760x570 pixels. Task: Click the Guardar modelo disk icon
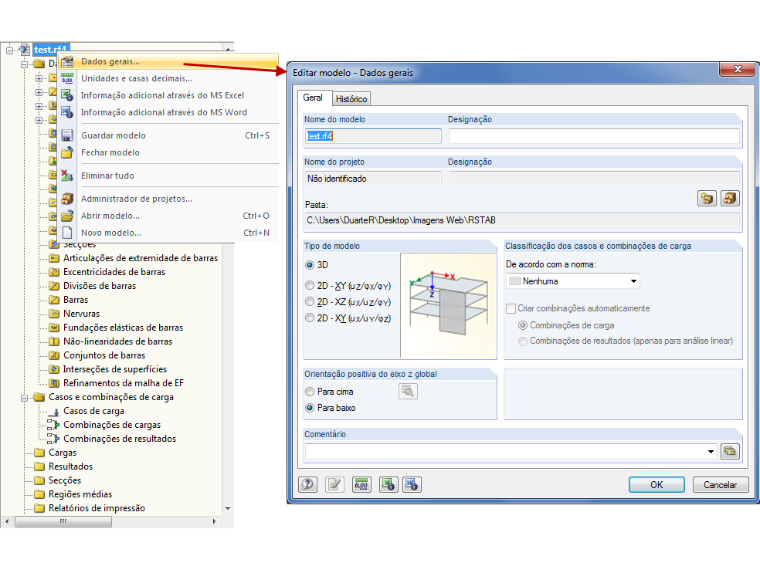(x=67, y=135)
